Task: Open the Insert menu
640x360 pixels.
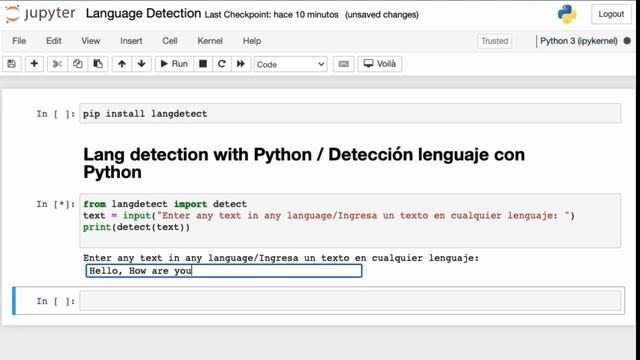Action: coord(131,41)
